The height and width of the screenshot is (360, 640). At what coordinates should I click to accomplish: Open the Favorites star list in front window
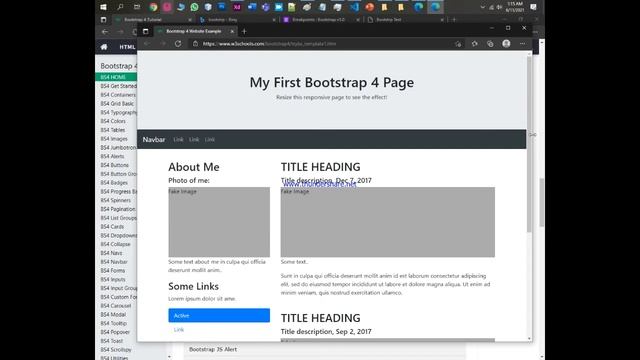click(474, 44)
